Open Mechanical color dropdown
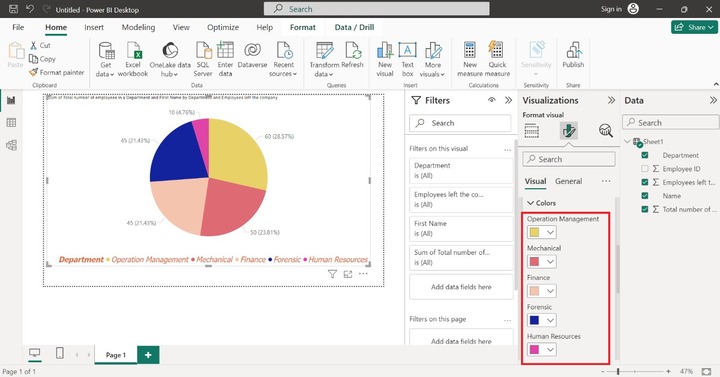Screen dimensions: 720x377 point(550,262)
